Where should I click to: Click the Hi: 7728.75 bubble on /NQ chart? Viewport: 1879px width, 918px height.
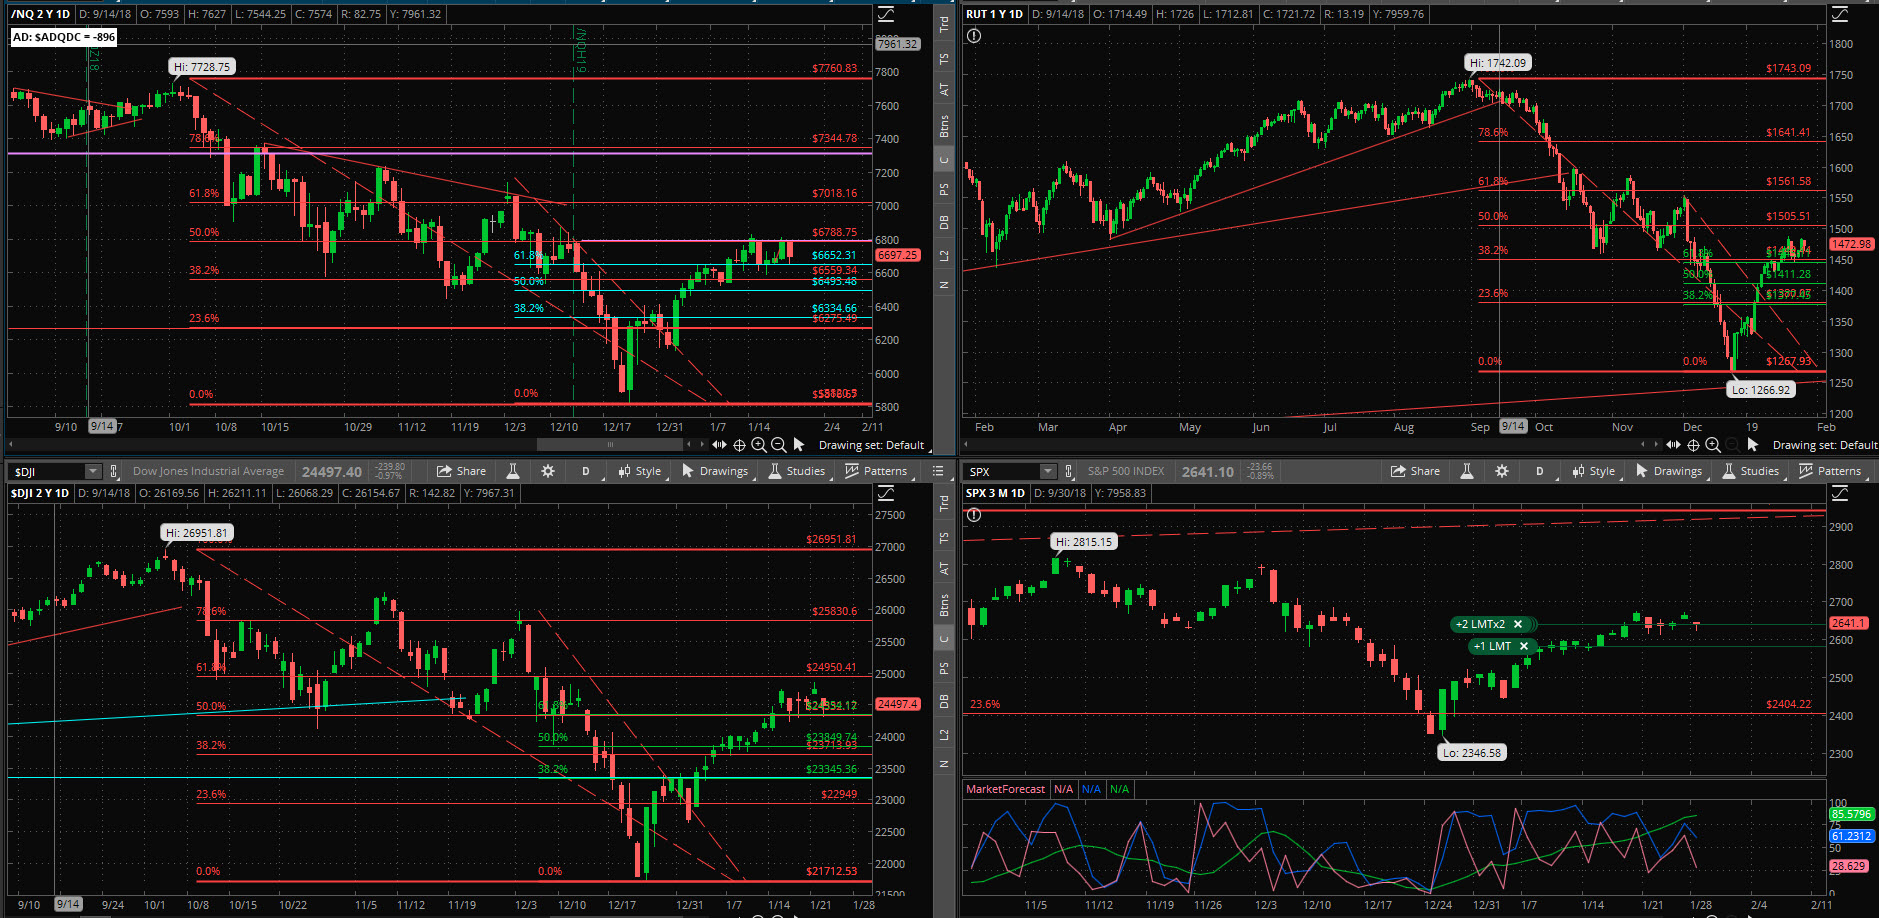202,67
